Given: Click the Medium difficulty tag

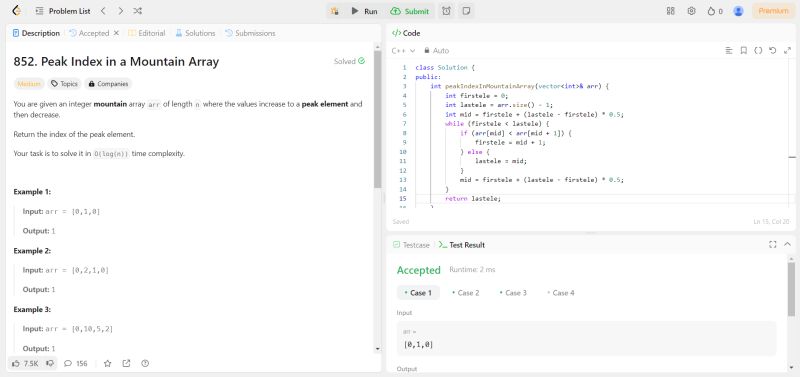Looking at the screenshot, I should coord(28,84).
